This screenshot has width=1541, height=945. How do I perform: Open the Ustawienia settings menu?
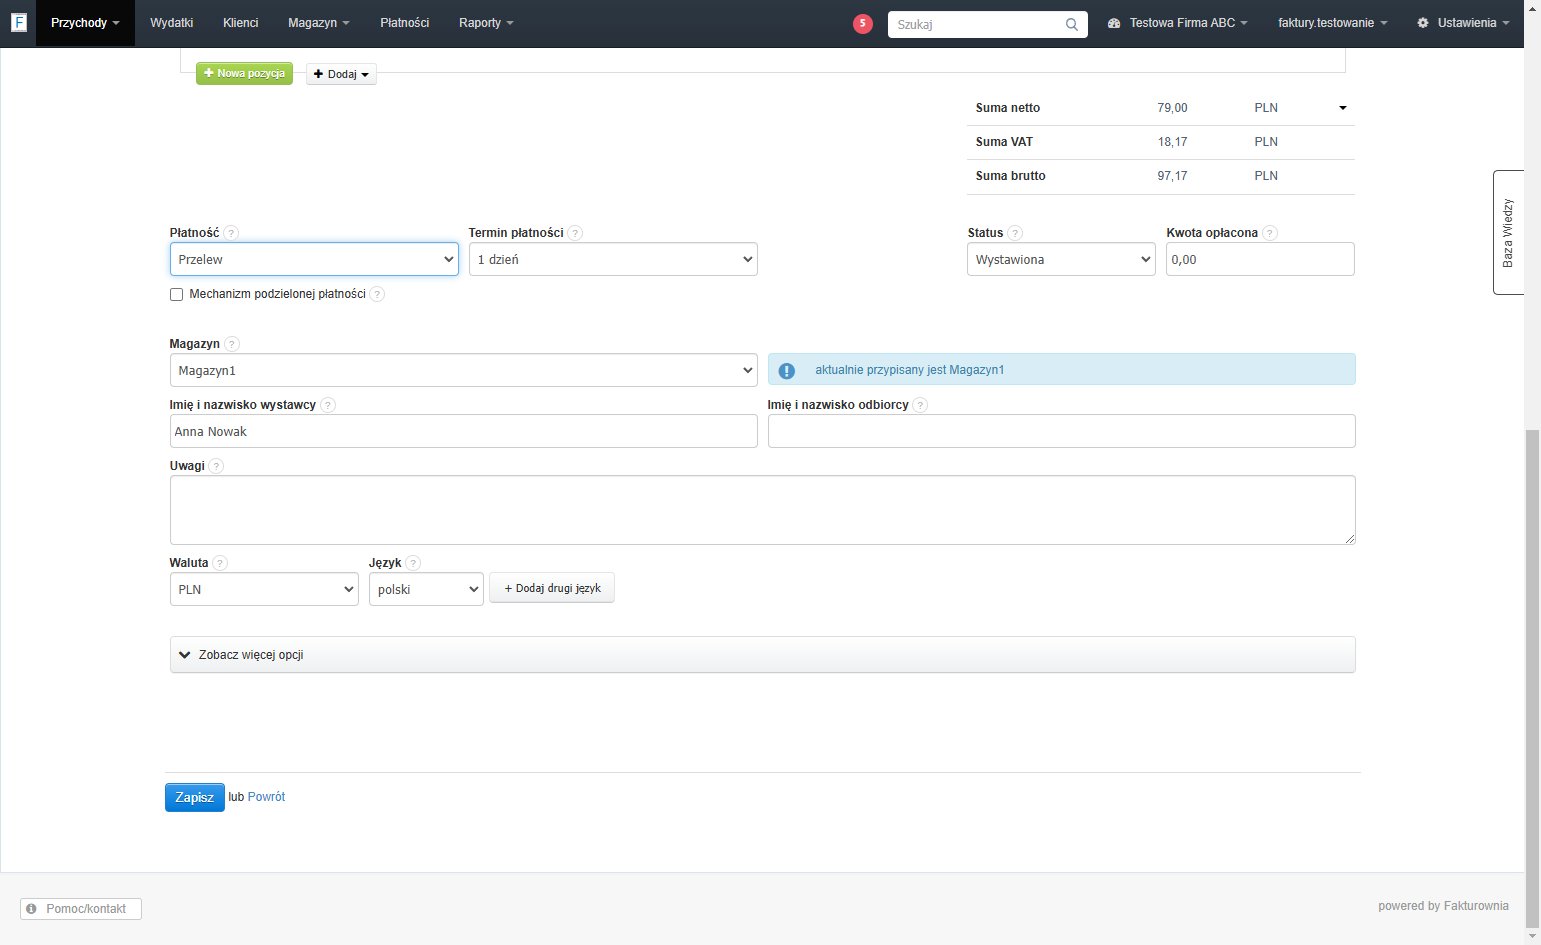1463,23
